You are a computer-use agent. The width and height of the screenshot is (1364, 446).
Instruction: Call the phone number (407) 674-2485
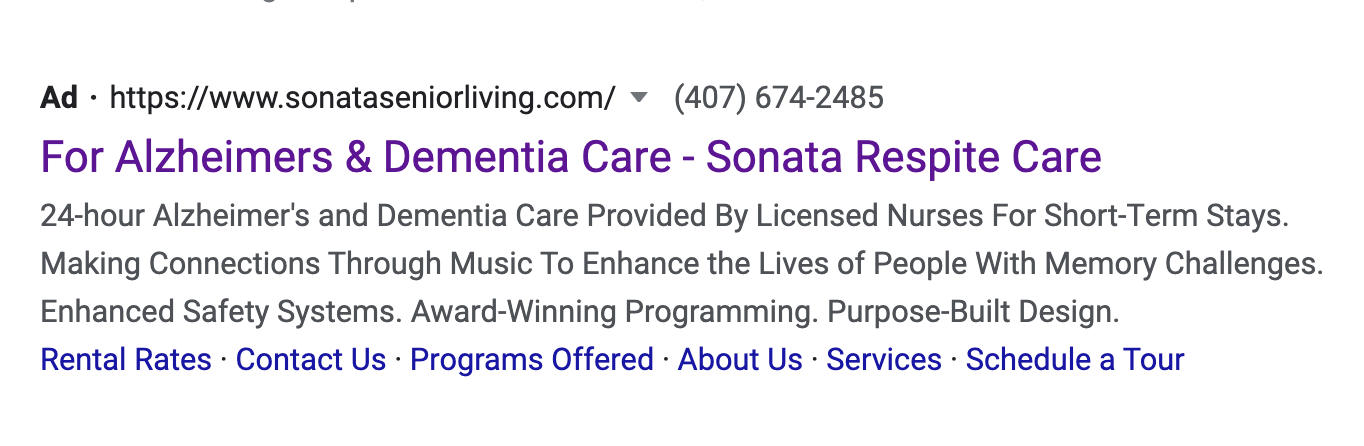tap(779, 98)
